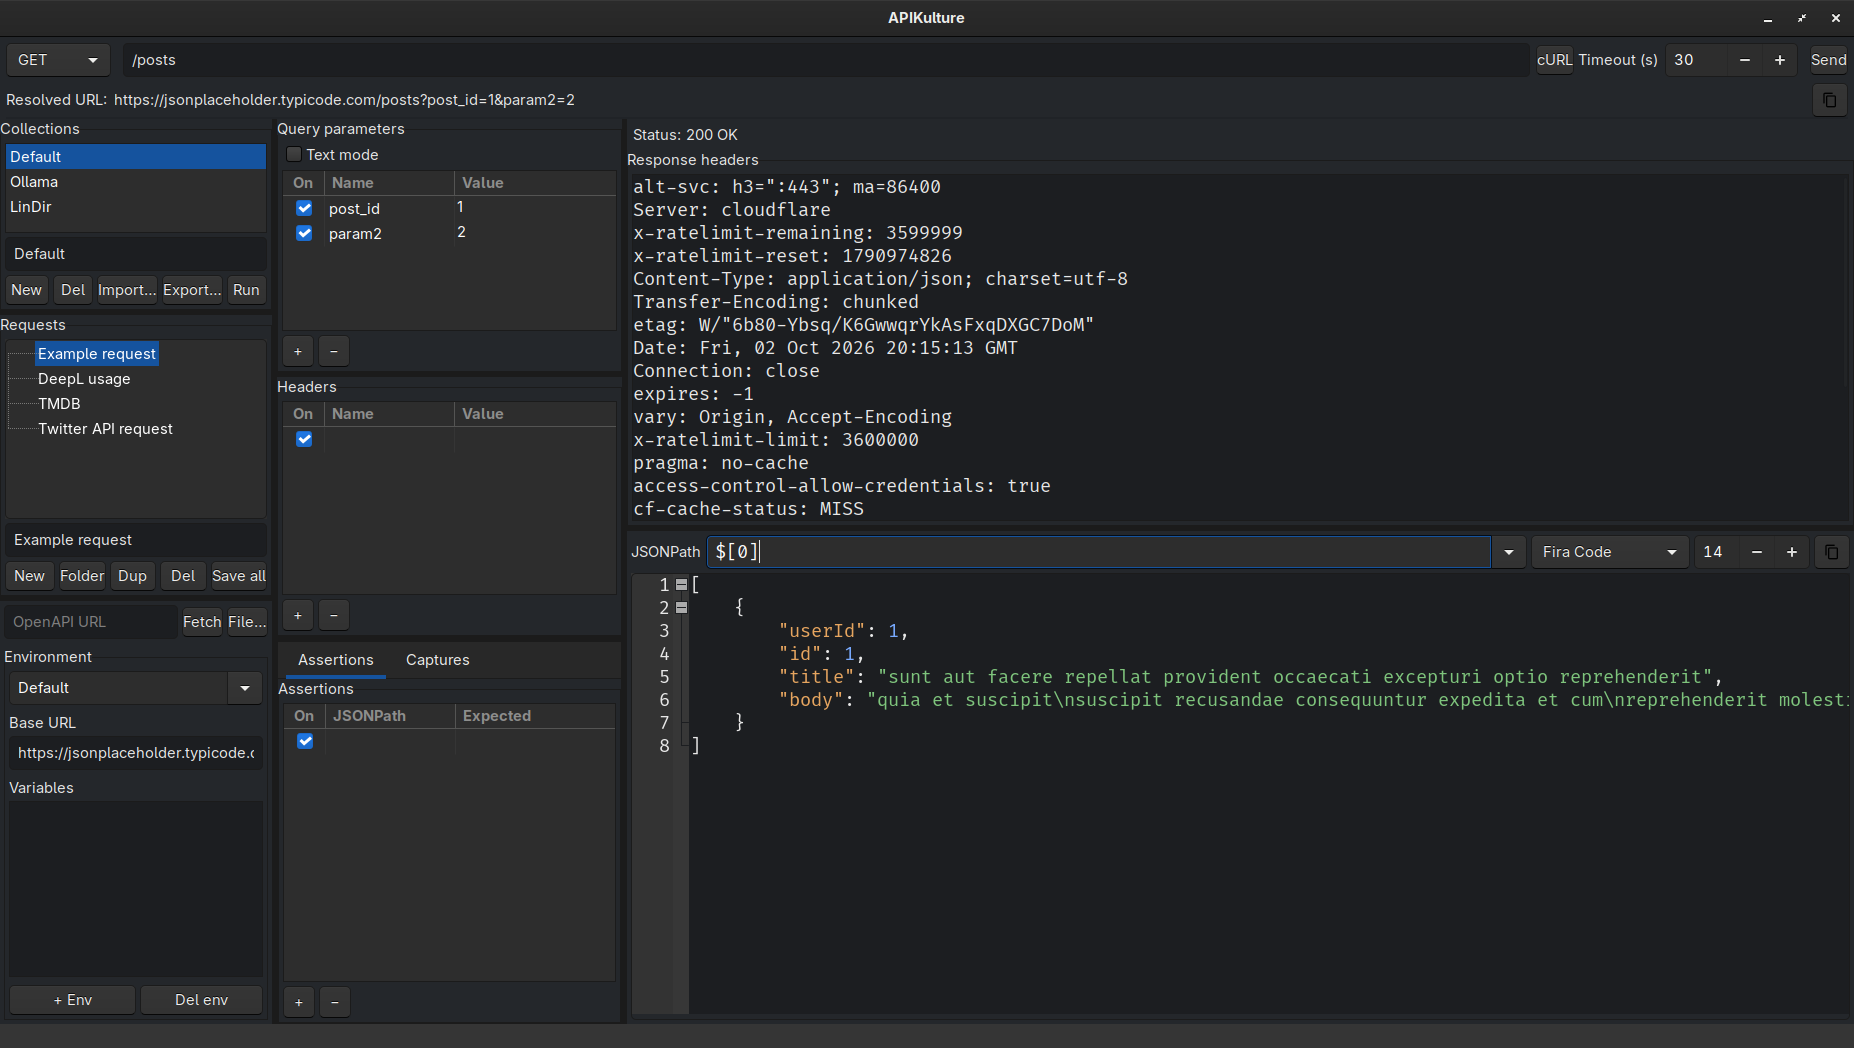
Task: Click Save all requests button
Action: pyautogui.click(x=238, y=576)
